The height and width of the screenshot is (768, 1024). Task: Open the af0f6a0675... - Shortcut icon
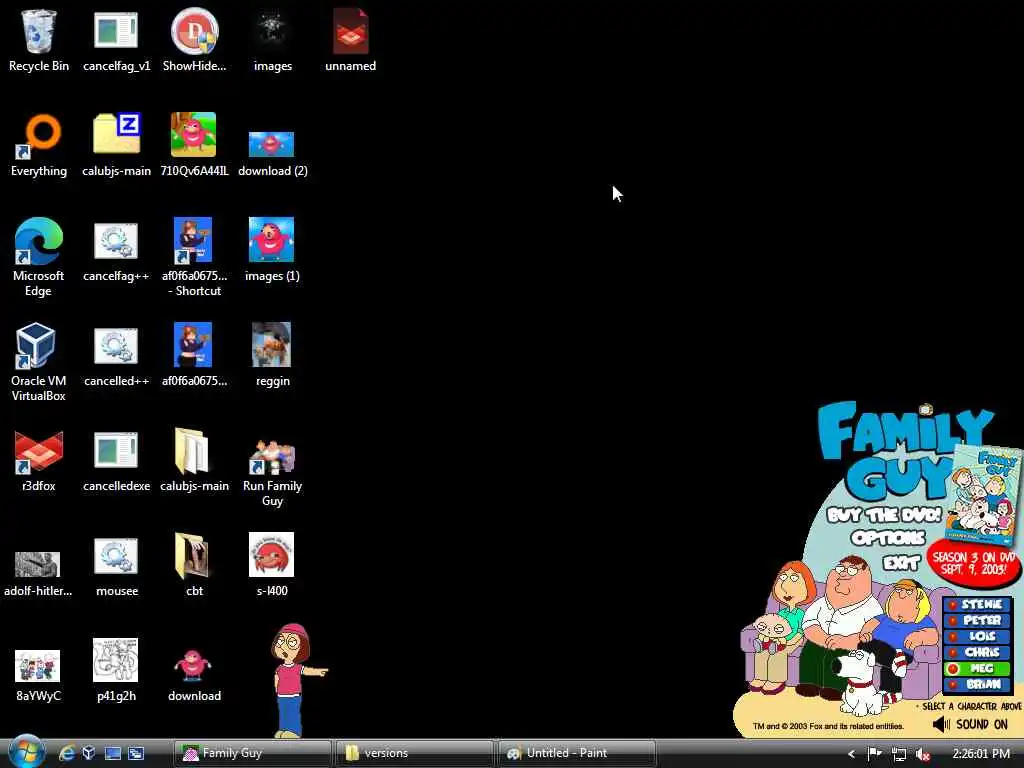194,256
